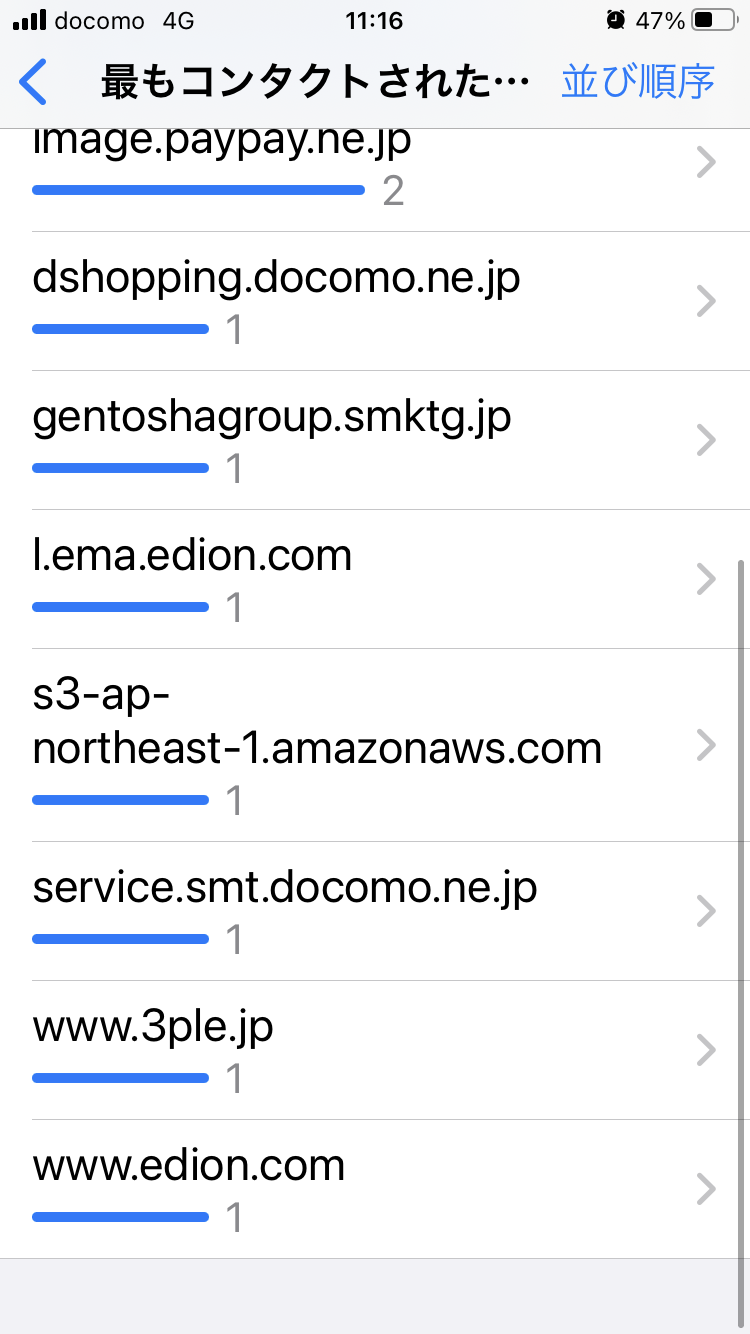Click contact count bar under image.paypay.ne.jp
The height and width of the screenshot is (1334, 750).
[198, 189]
